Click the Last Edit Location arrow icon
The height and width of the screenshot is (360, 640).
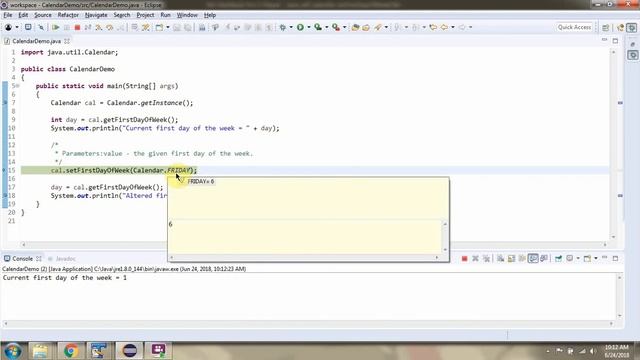point(433,27)
